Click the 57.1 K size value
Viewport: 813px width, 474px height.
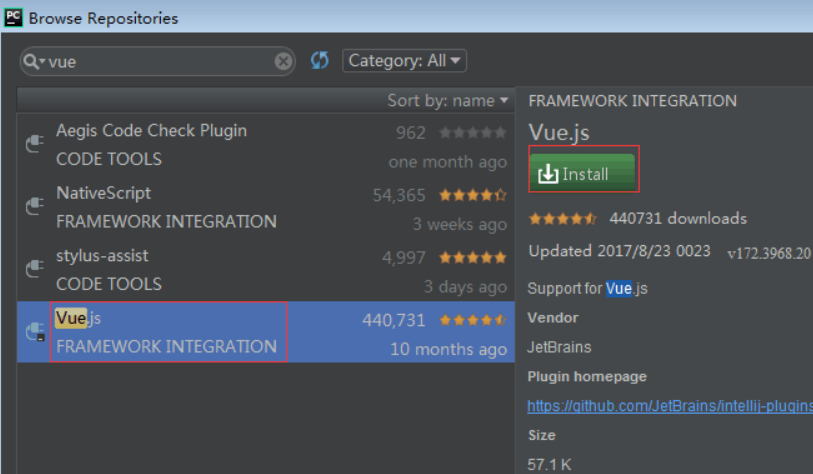pyautogui.click(x=549, y=464)
